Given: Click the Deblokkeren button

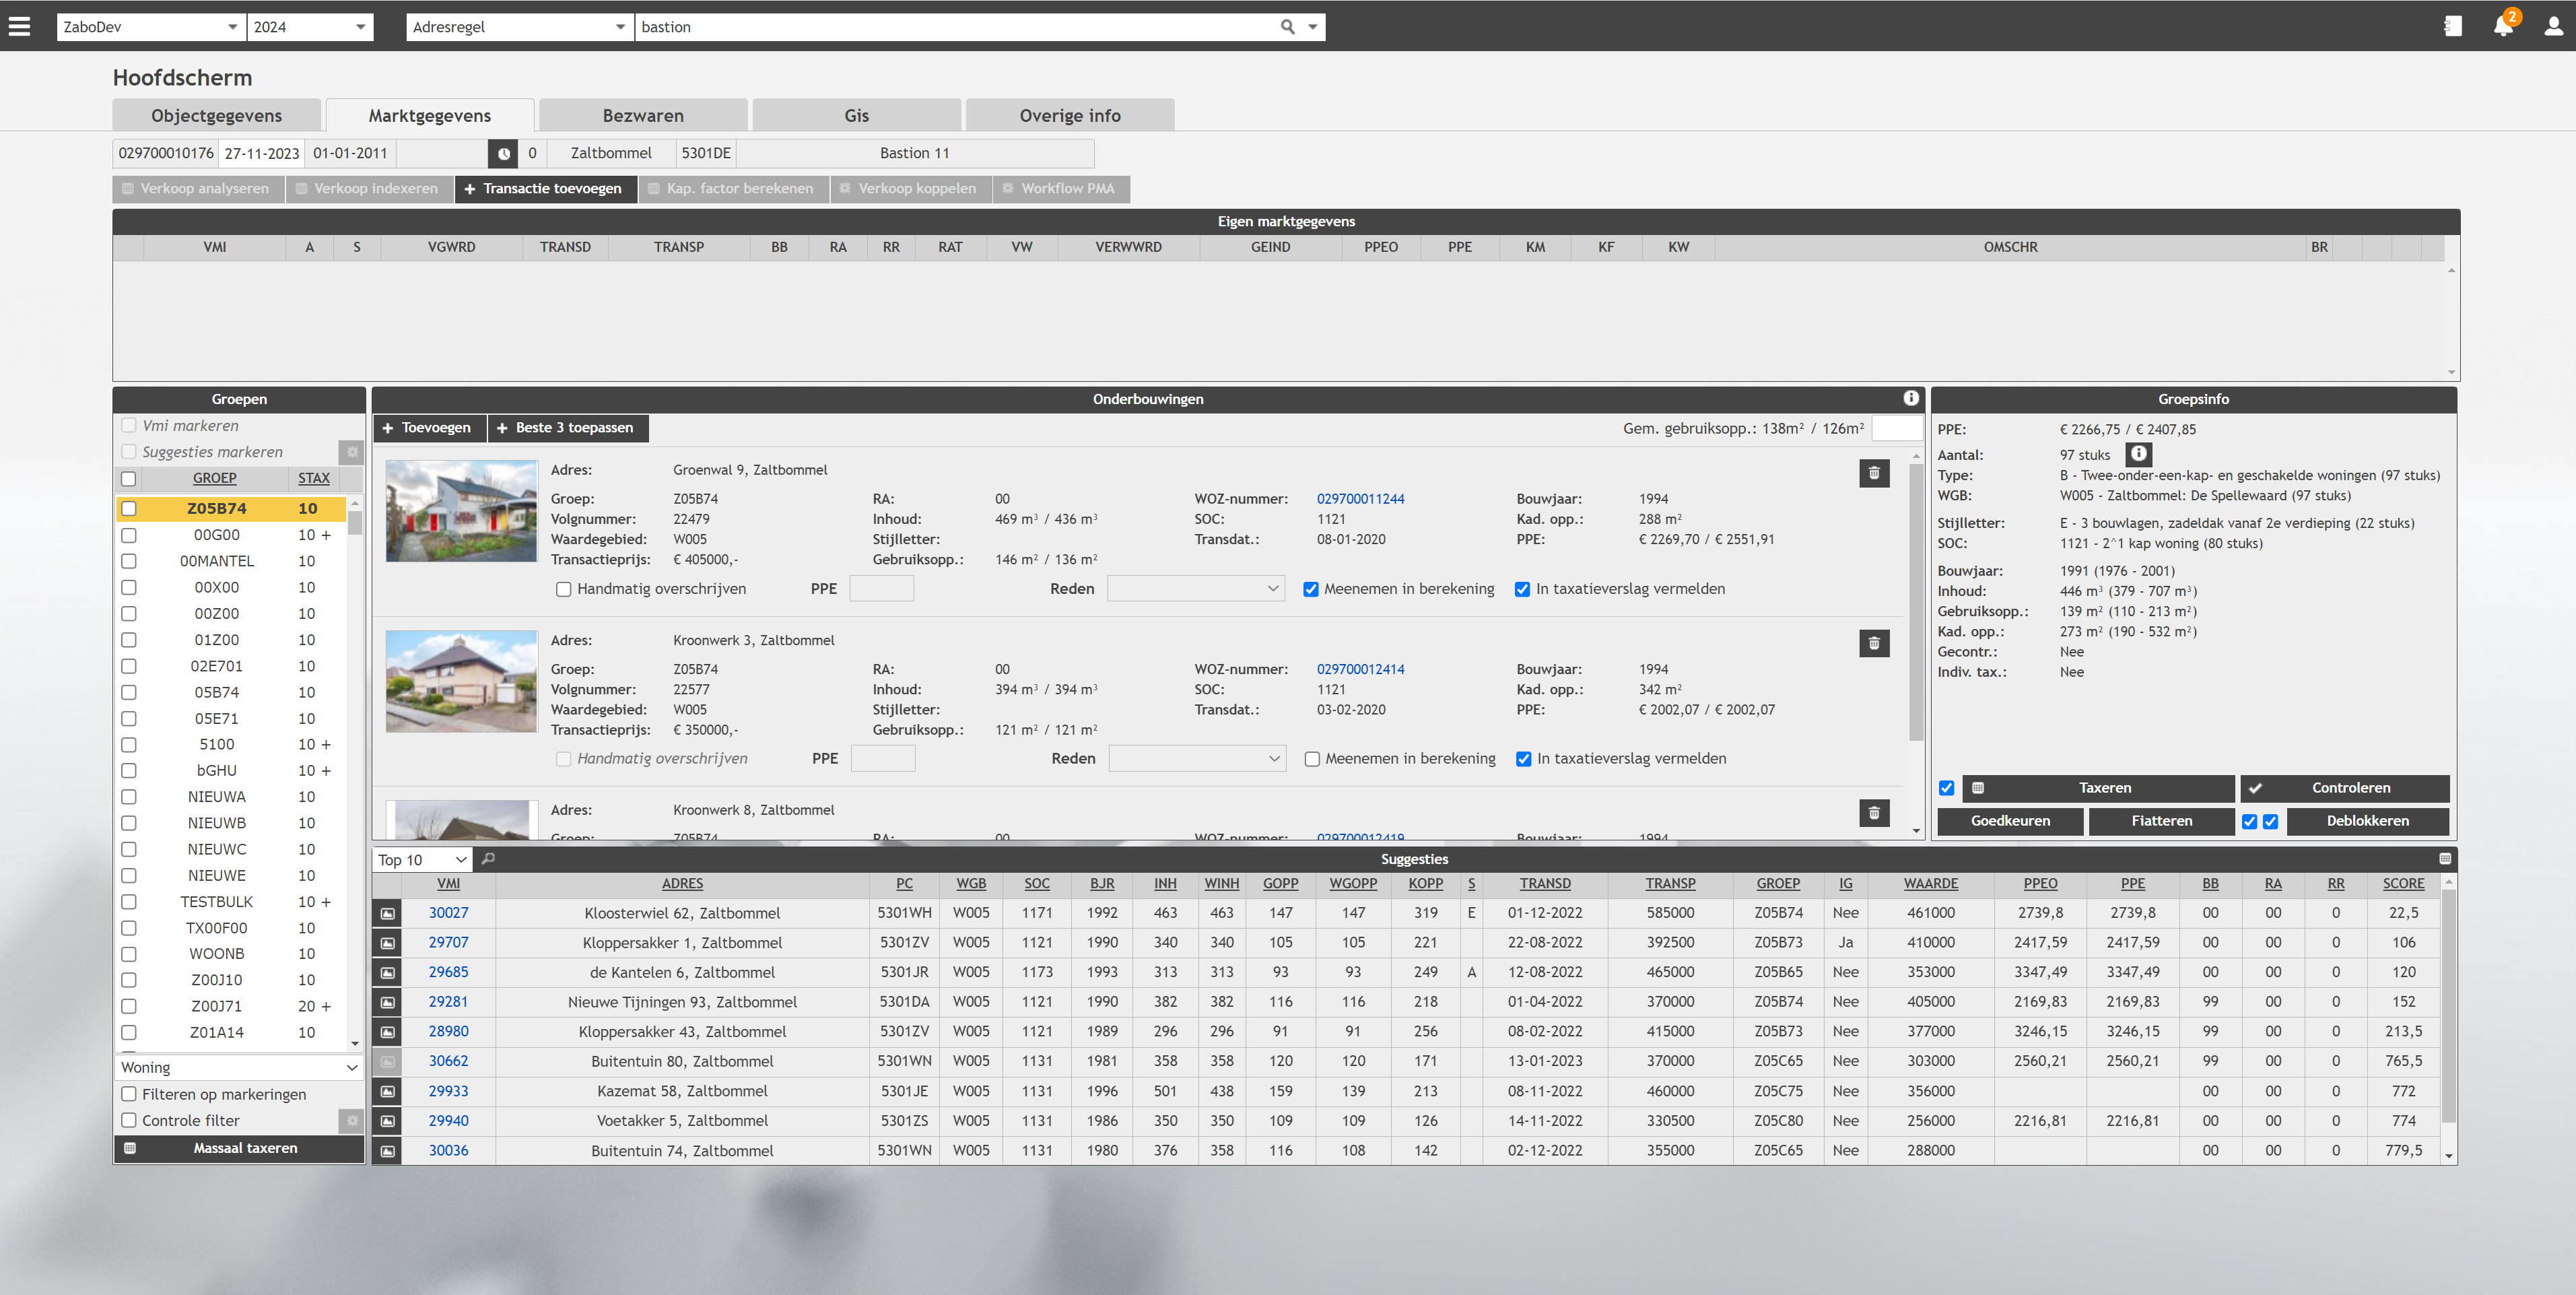Looking at the screenshot, I should [x=2368, y=821].
